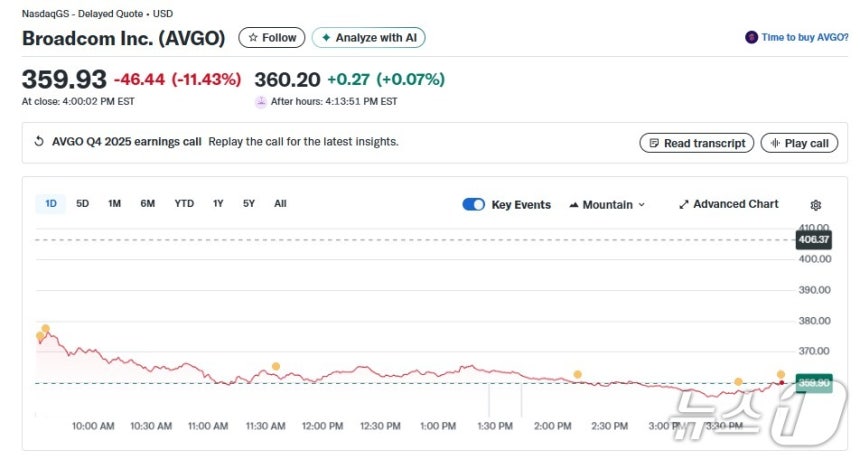
Task: Switch chart to 5Y range
Action: tap(249, 203)
